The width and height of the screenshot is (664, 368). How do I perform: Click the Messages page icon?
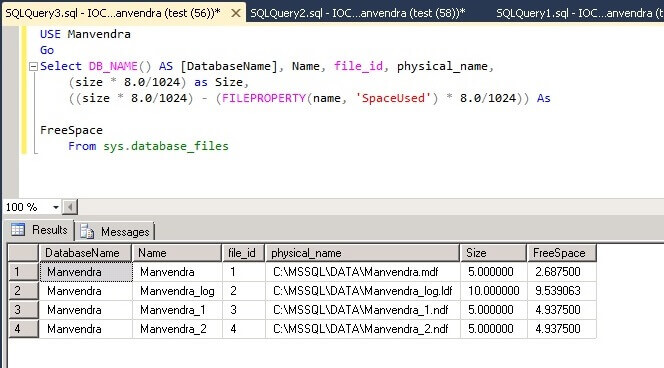(x=87, y=232)
